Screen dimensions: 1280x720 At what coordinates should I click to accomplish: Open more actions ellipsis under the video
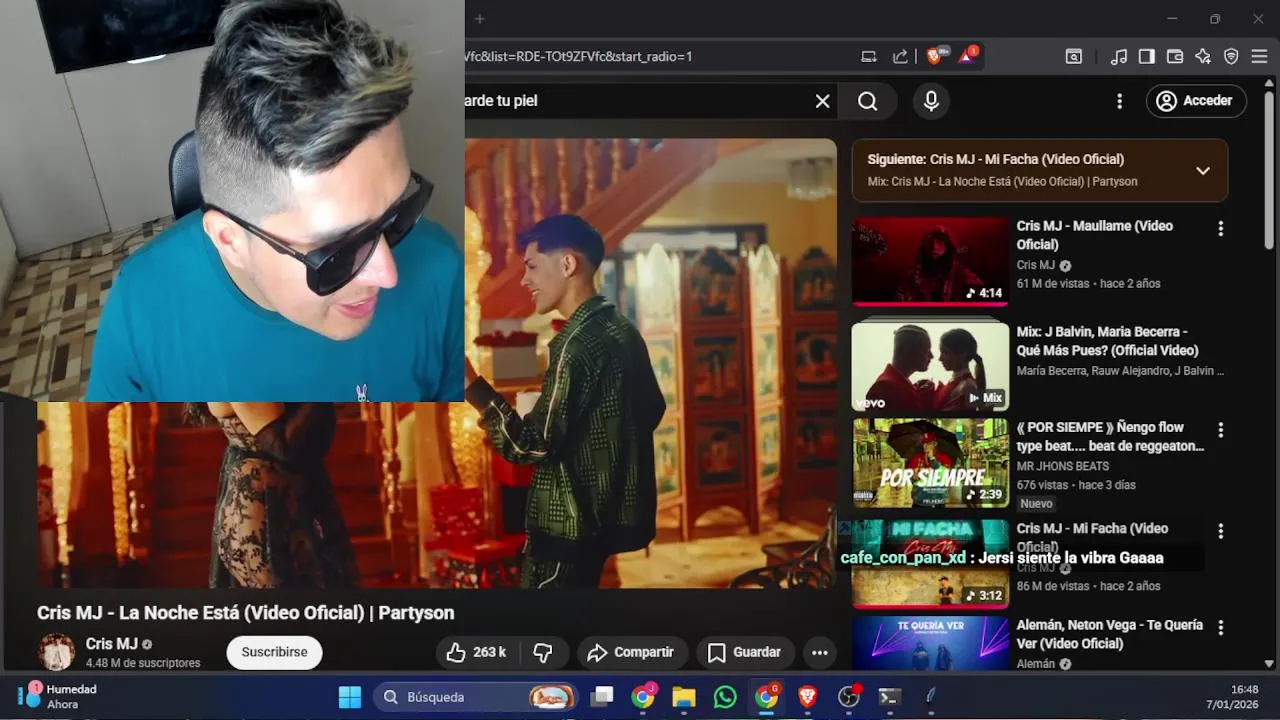click(820, 653)
